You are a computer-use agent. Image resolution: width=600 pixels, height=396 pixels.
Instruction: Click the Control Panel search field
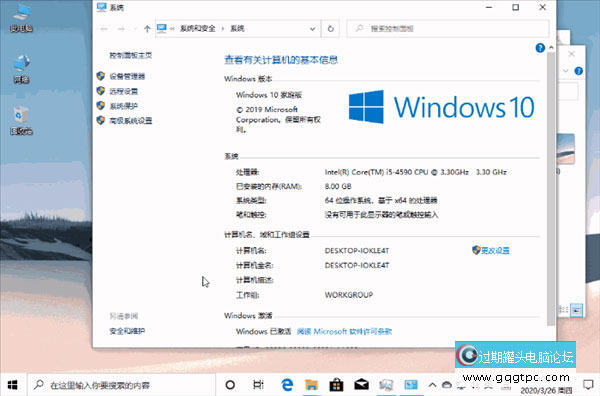pyautogui.click(x=448, y=29)
